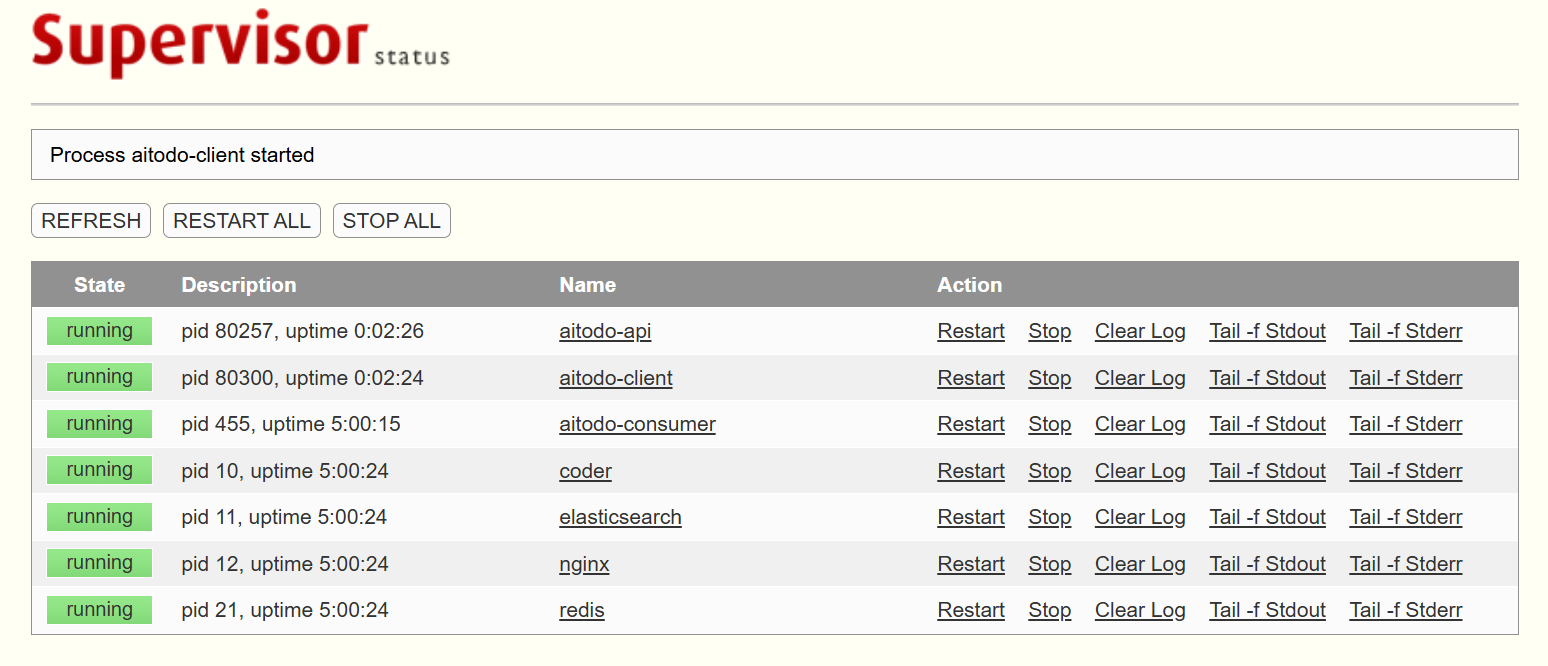1548x666 pixels.
Task: Click the running state badge for nginx
Action: 99,563
